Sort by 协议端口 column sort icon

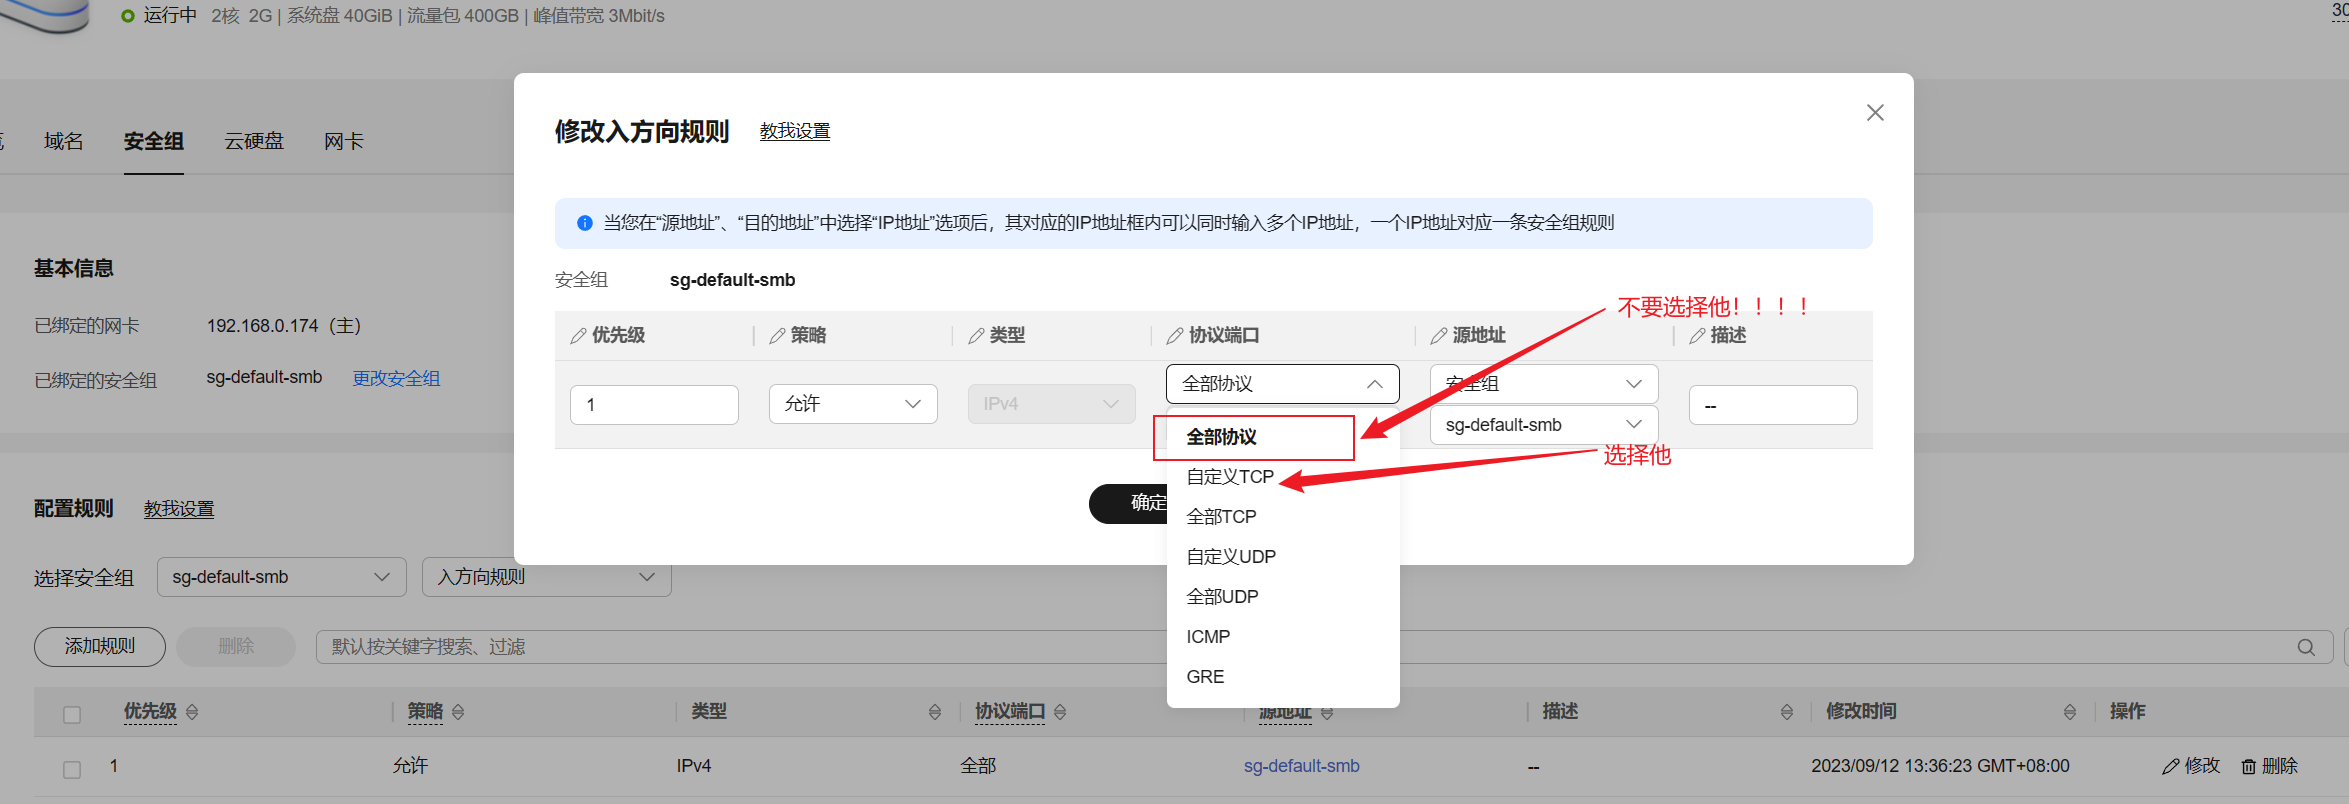[x=1060, y=712]
